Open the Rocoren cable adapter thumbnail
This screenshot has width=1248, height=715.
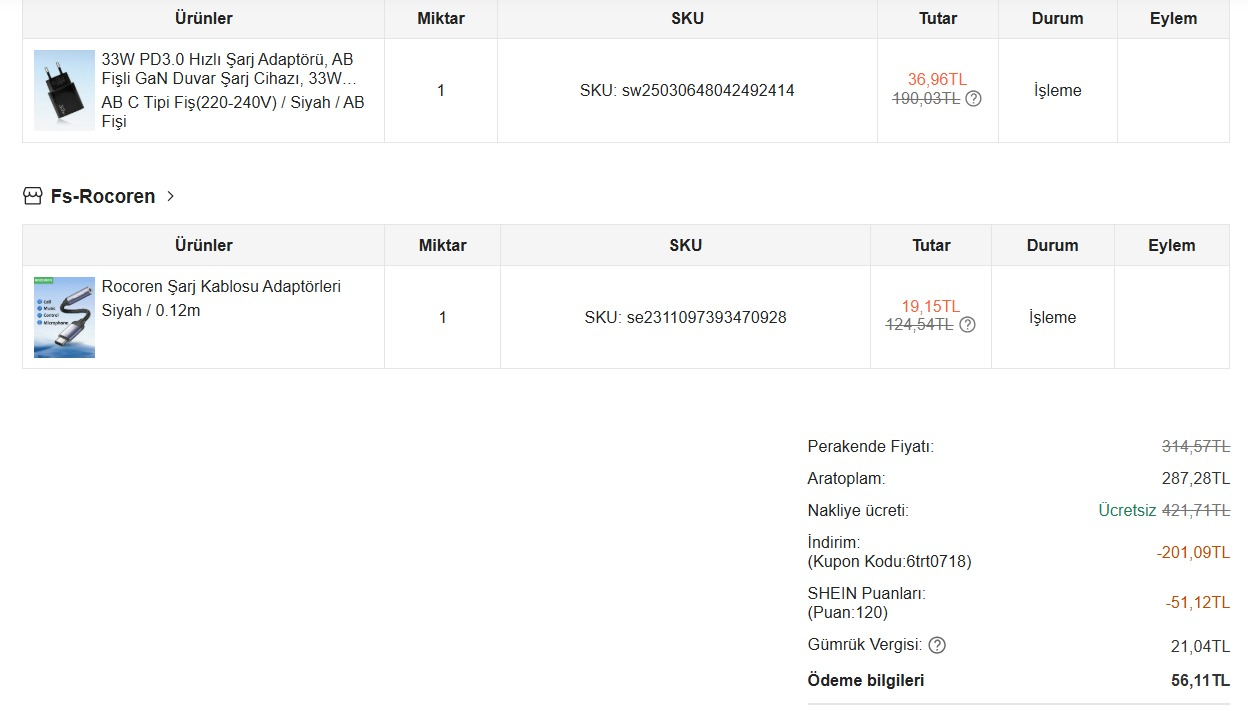(x=64, y=317)
